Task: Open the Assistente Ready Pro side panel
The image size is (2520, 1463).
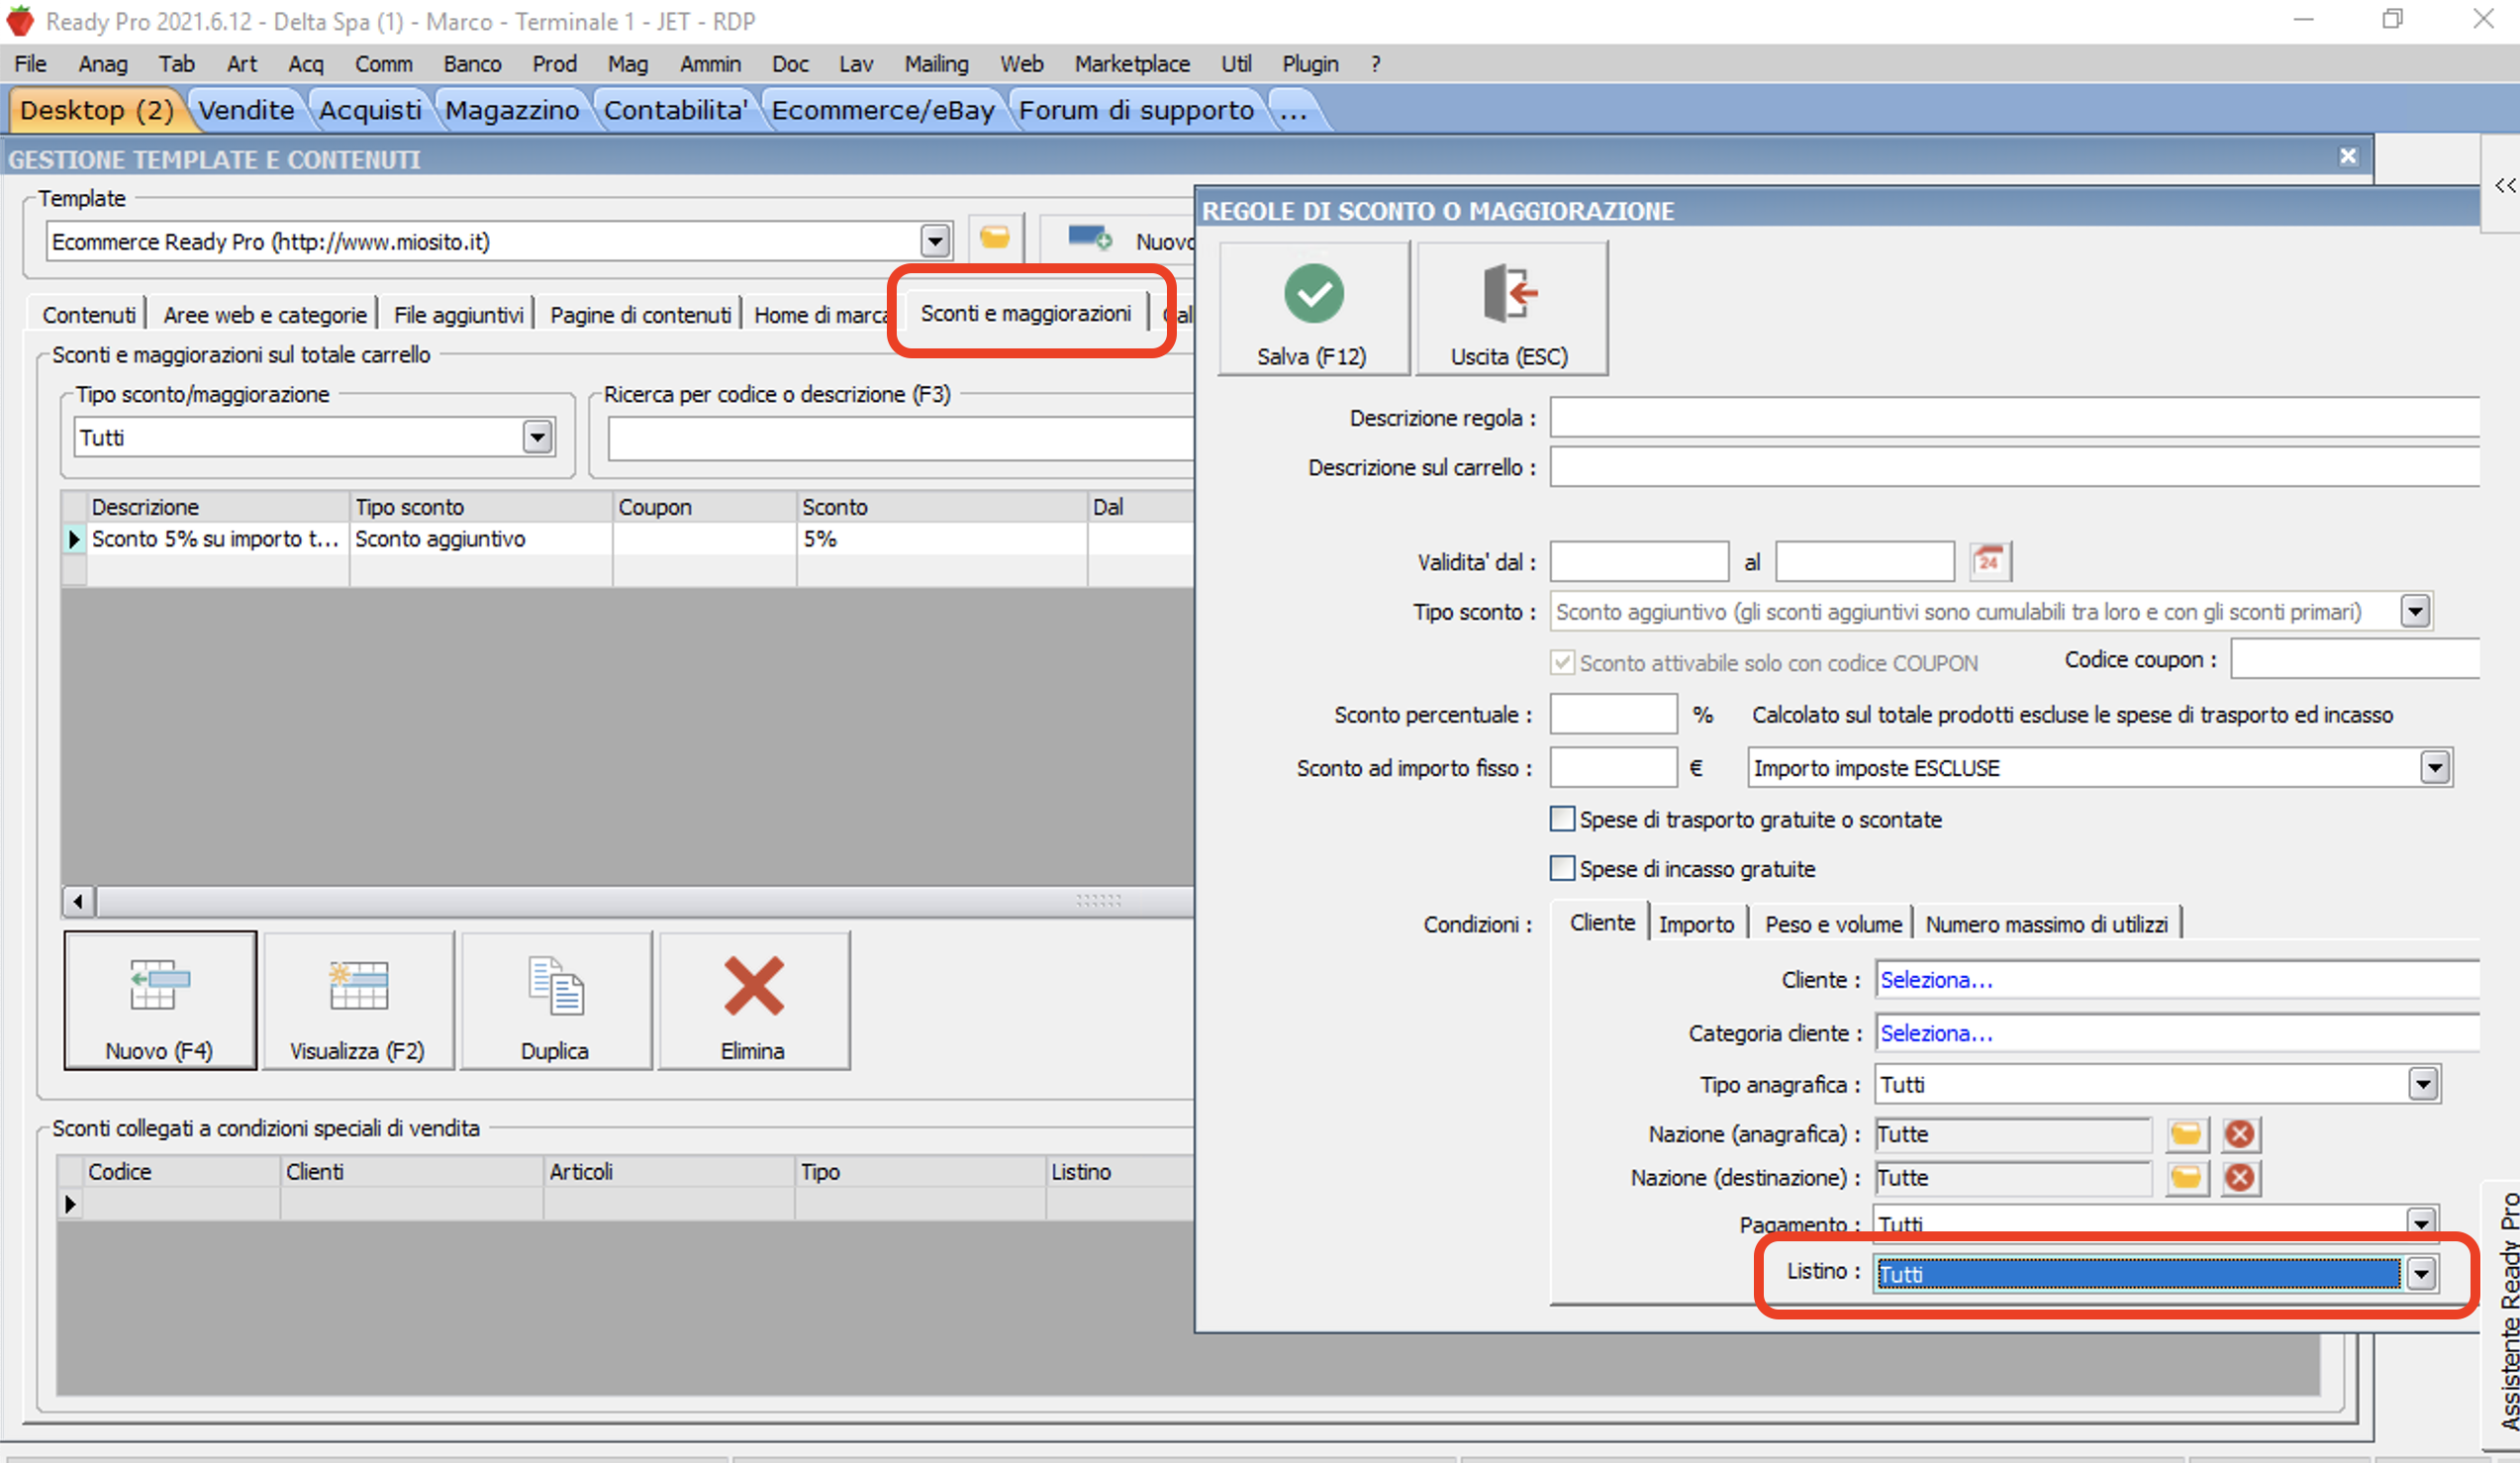Action: pos(2506,1310)
